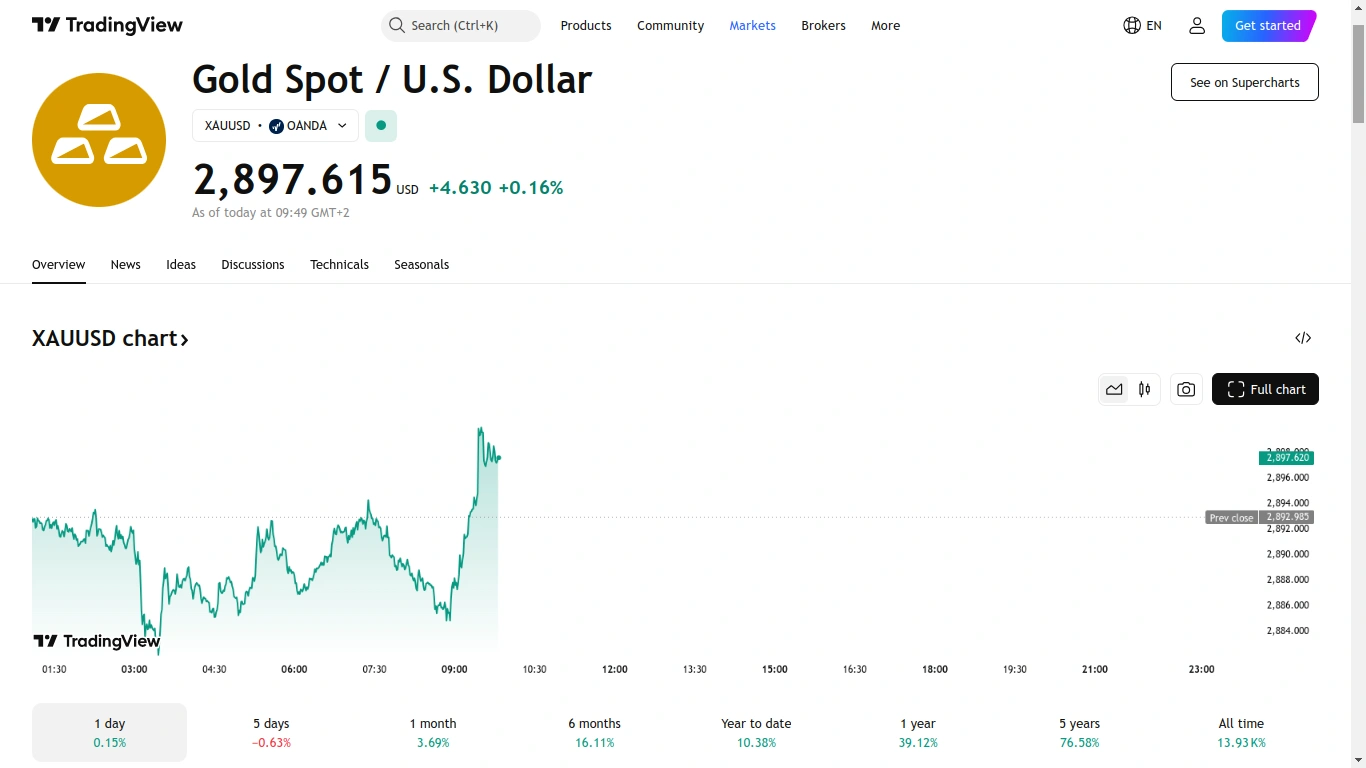Switch chart to area line style
Viewport: 1366px width, 768px height.
pos(1114,389)
